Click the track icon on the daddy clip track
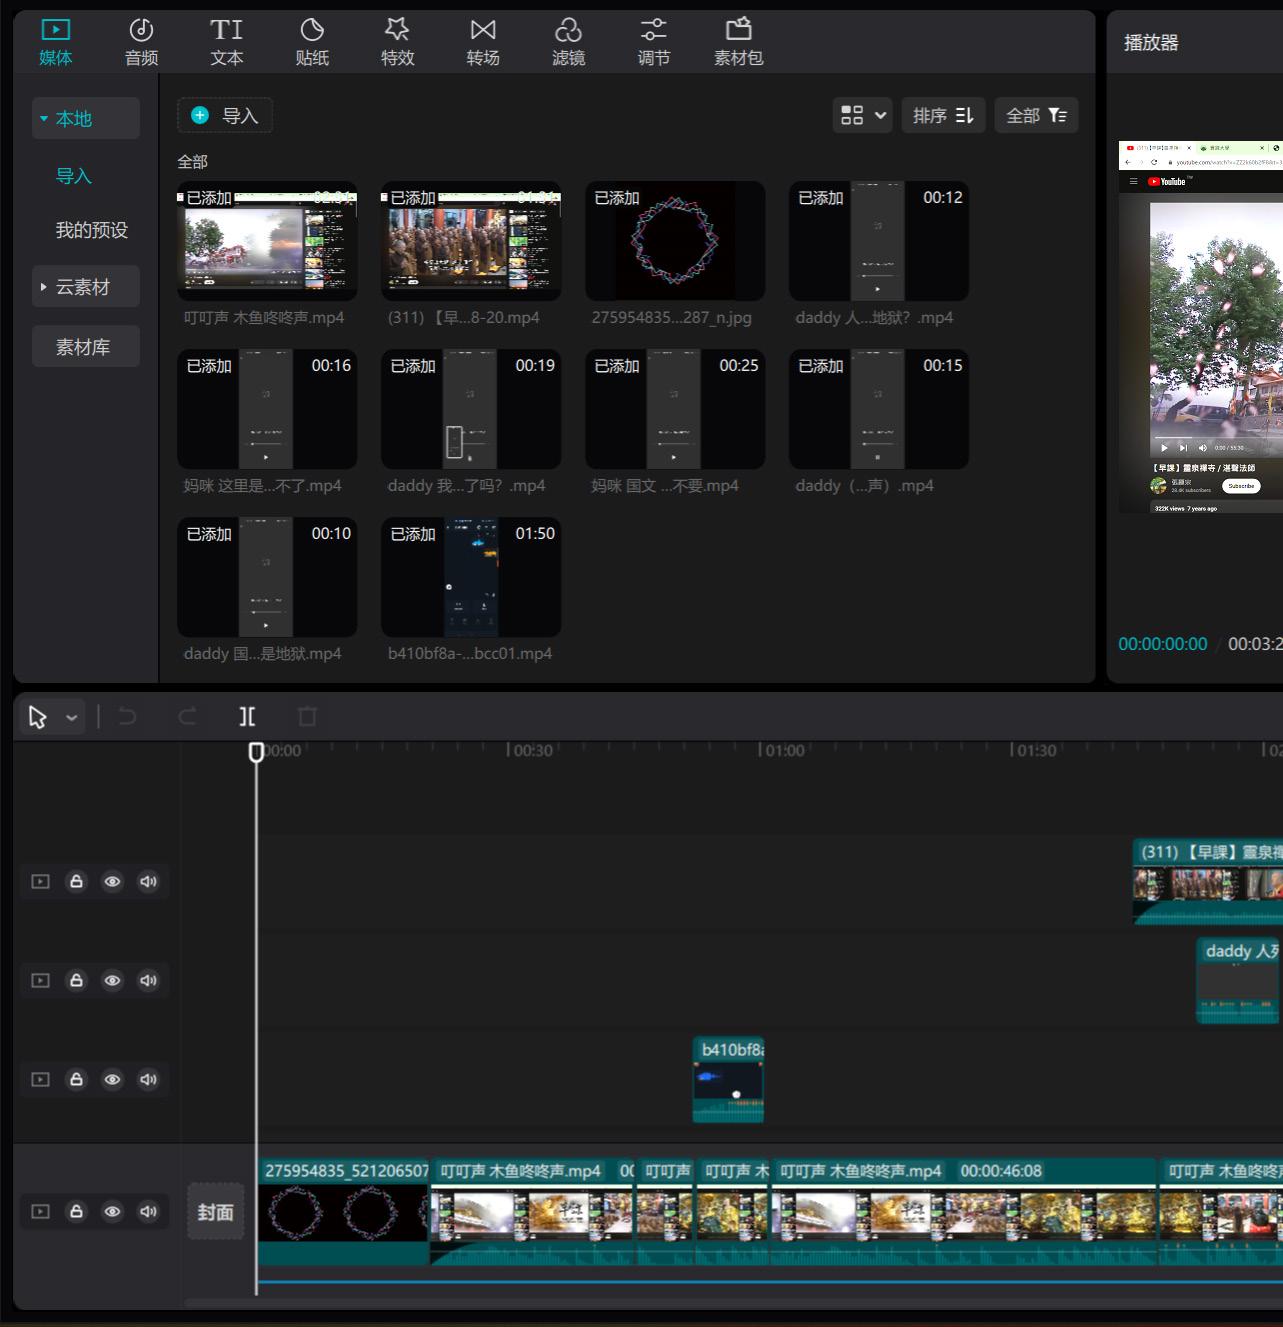Viewport: 1283px width, 1327px height. coord(40,980)
